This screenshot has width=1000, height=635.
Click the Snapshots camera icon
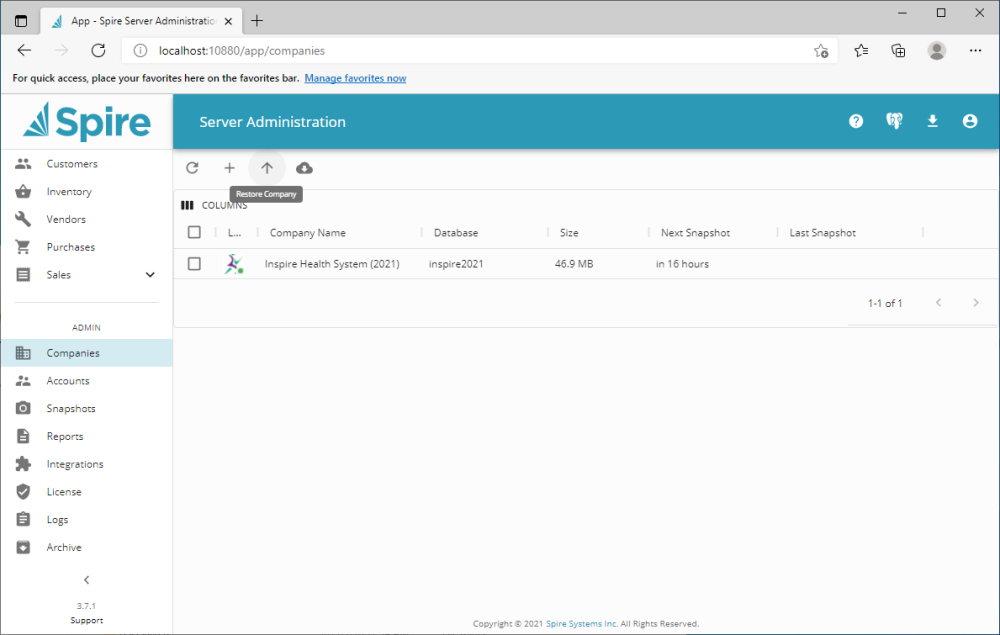[x=23, y=409]
